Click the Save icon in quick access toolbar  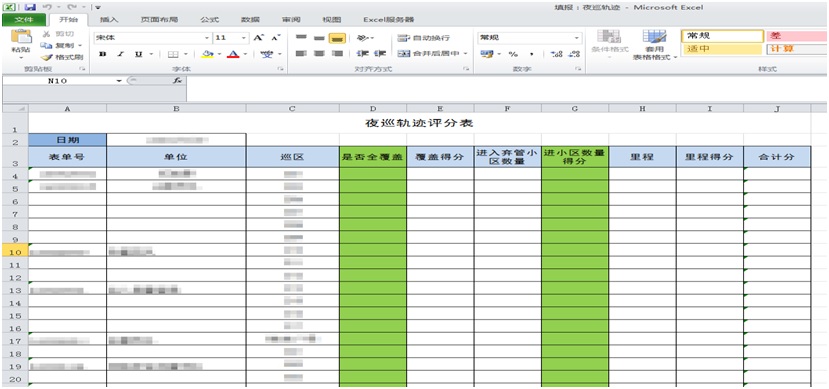pos(30,7)
